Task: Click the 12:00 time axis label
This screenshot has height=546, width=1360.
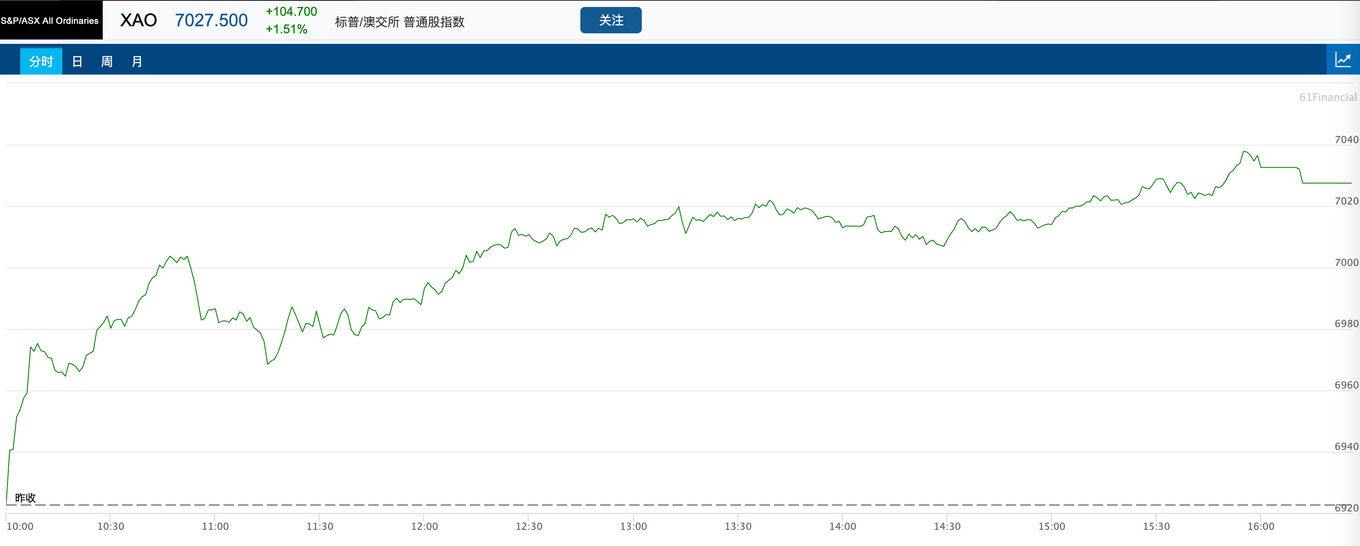Action: [x=424, y=526]
